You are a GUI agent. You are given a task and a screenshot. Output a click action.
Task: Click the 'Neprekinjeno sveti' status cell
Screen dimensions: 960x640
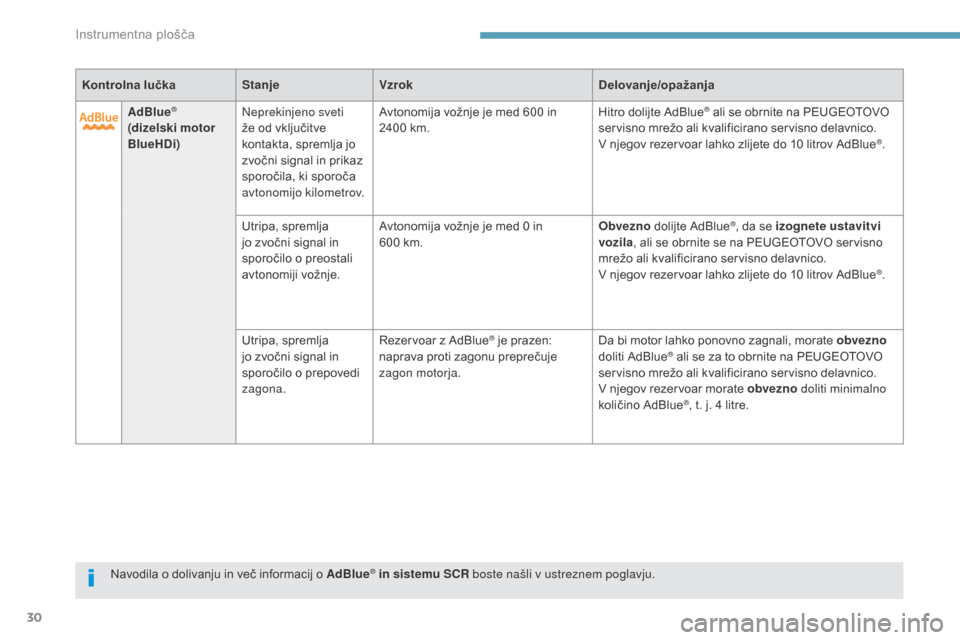coord(304,158)
